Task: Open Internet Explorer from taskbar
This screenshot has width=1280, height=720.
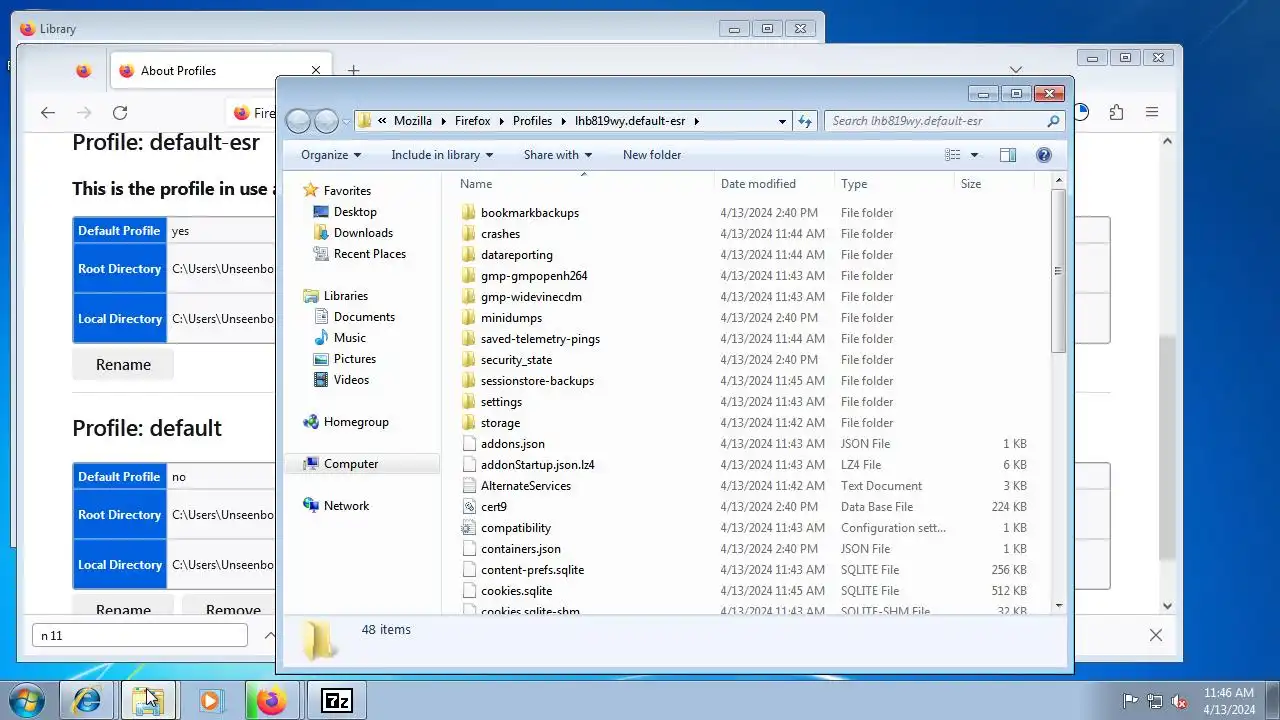Action: click(x=87, y=700)
